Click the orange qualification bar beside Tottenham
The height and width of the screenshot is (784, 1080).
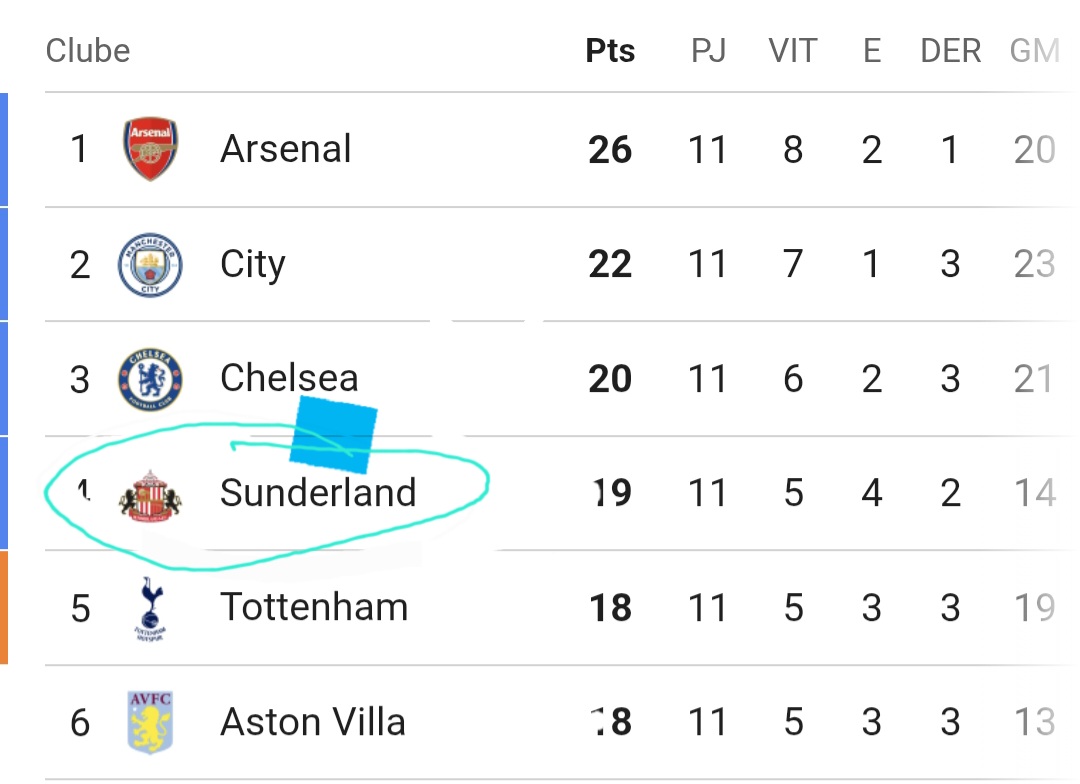pos(4,608)
